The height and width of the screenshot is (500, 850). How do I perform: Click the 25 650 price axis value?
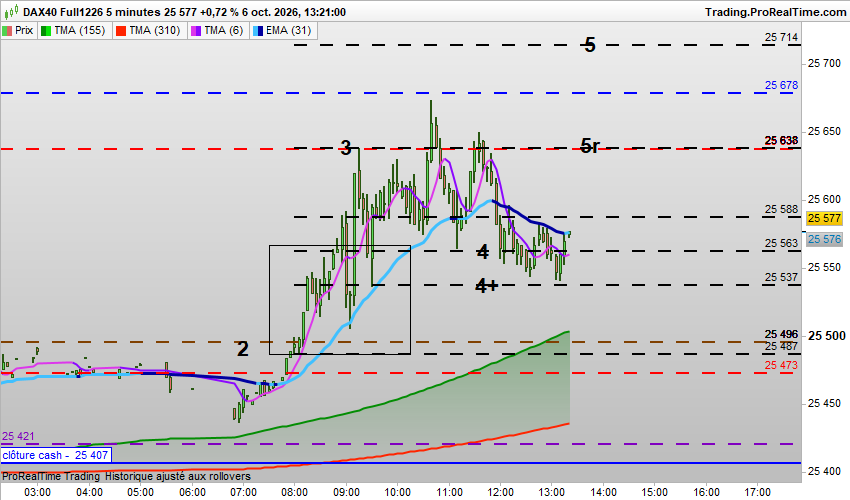tap(824, 131)
